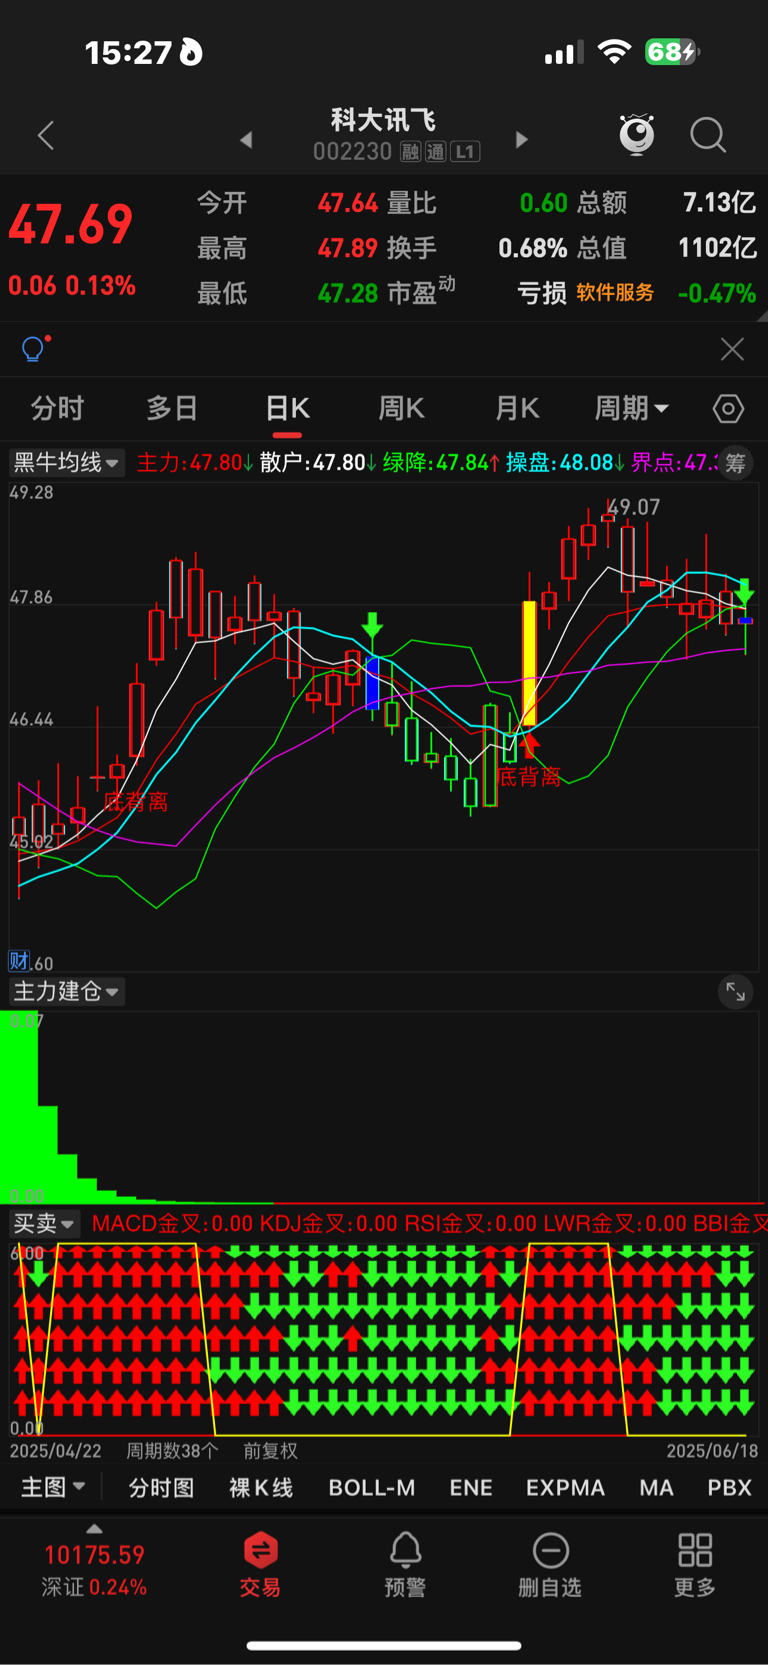Switch to 多日 tab

click(172, 408)
